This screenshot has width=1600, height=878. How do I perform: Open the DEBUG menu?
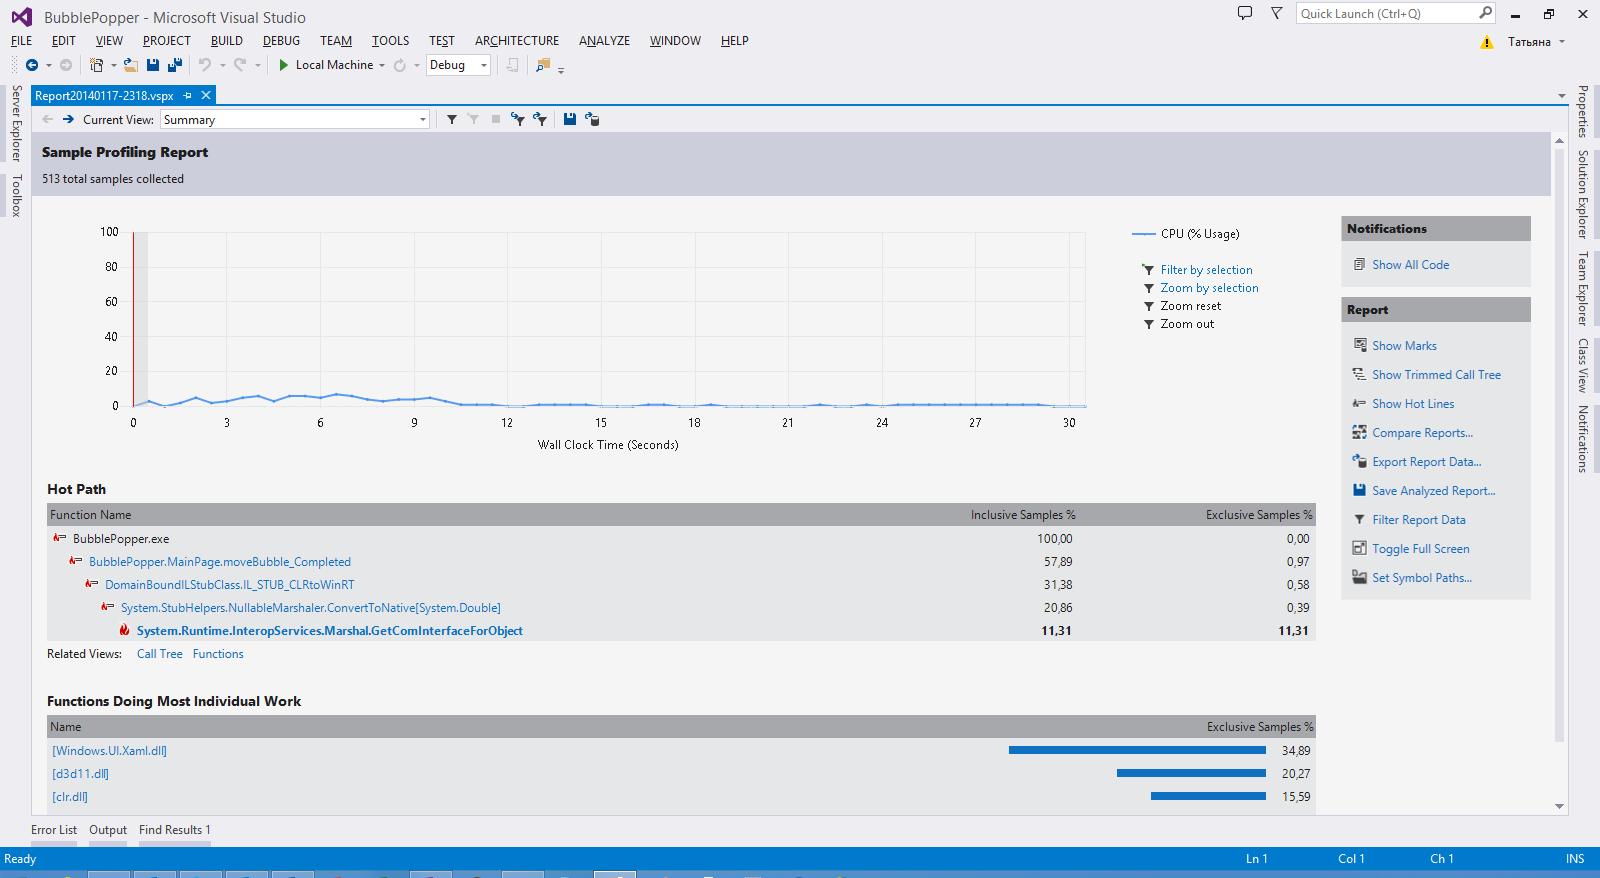[x=281, y=41]
